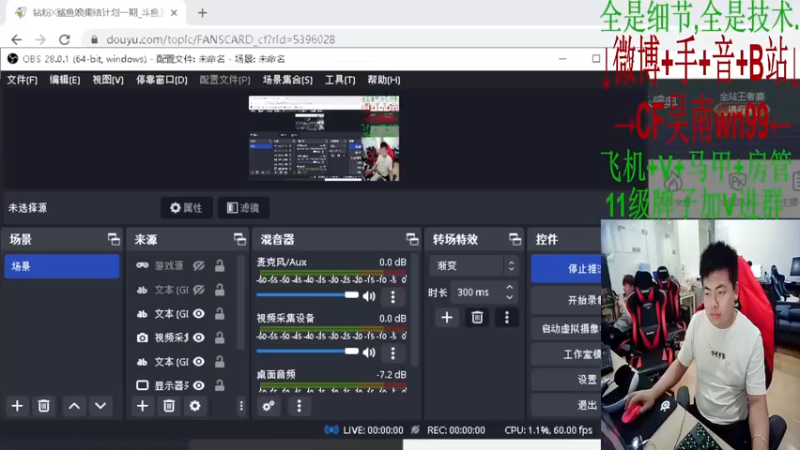800x450 pixels.
Task: Open the 渐变 transition dropdown
Action: (473, 266)
